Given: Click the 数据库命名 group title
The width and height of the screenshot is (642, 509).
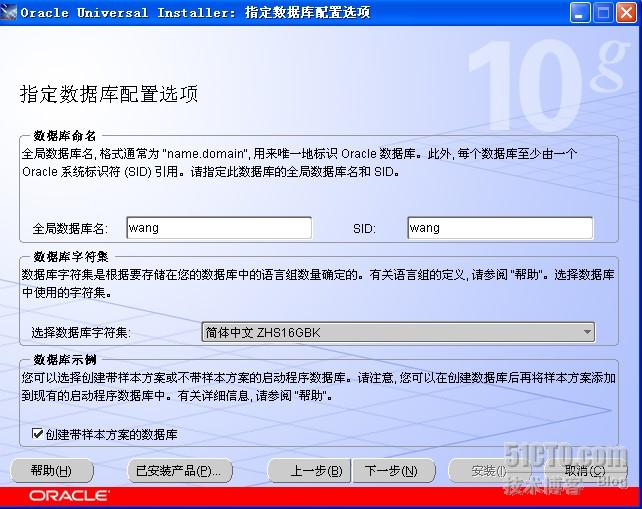Looking at the screenshot, I should 65,135.
